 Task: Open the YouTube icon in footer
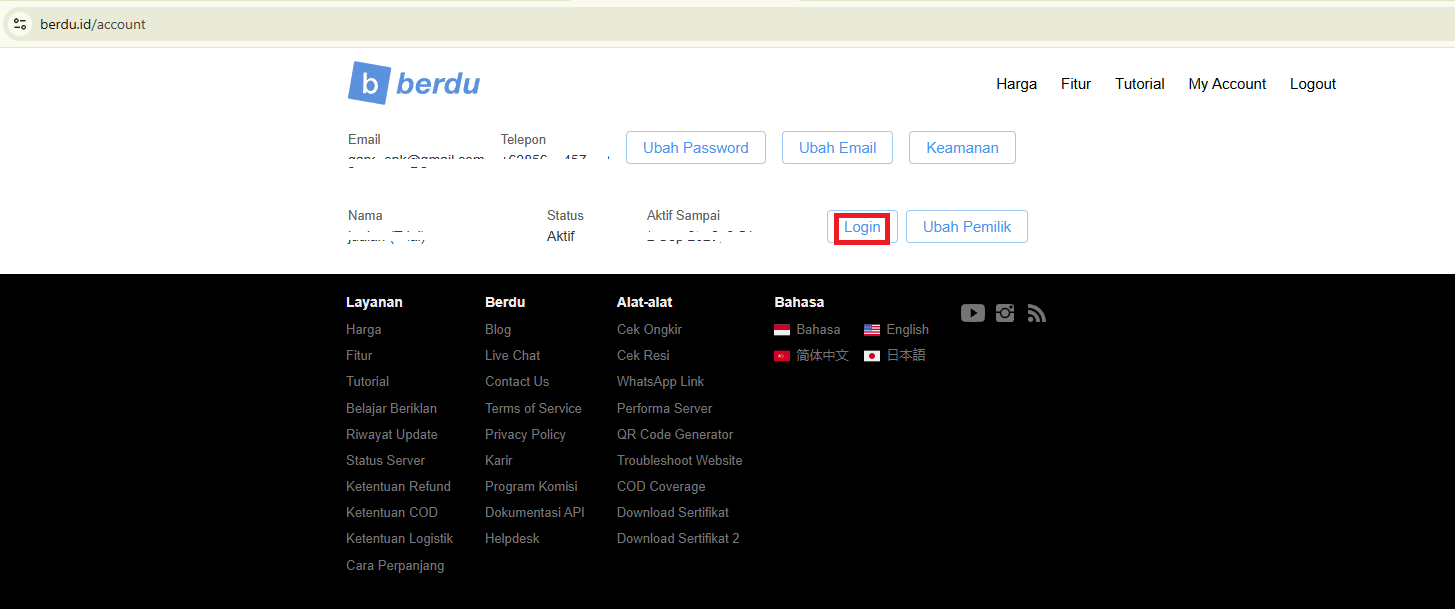pos(973,313)
